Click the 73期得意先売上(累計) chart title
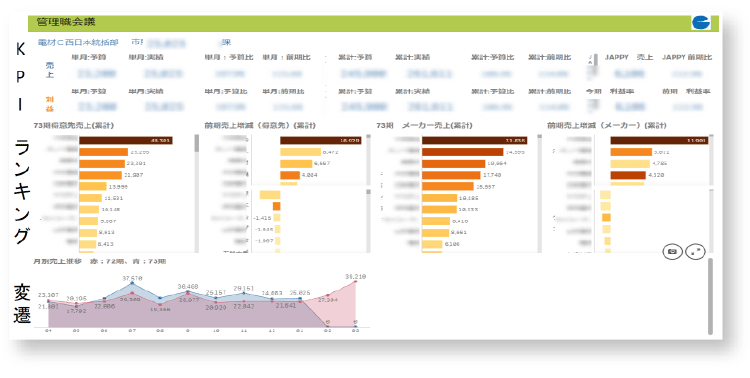Viewport: 750px width, 378px height. tap(74, 125)
